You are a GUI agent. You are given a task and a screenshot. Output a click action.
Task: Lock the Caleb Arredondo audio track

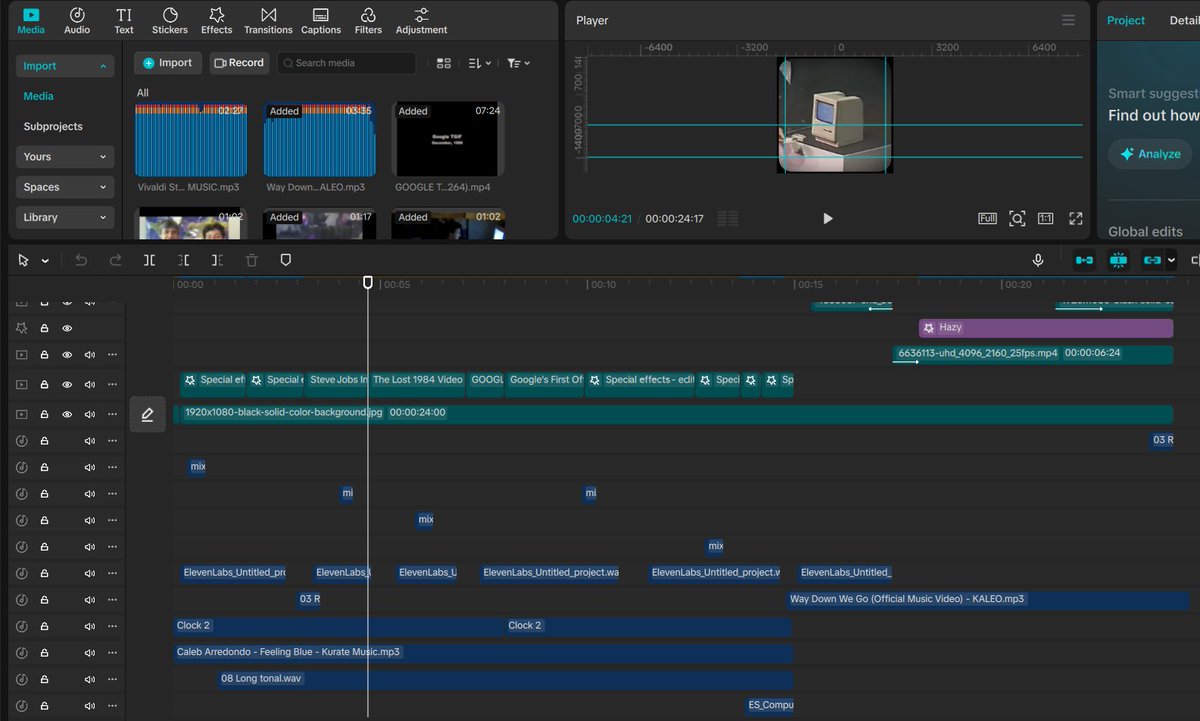[x=44, y=652]
